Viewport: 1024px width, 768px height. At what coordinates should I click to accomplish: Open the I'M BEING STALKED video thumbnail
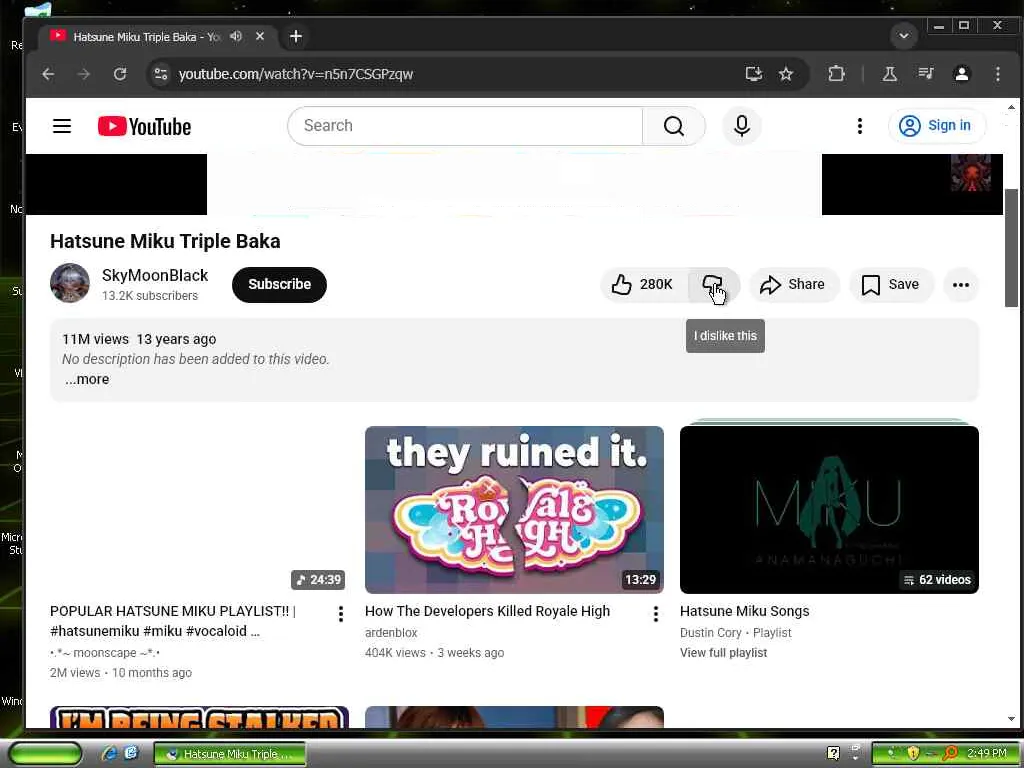click(199, 716)
